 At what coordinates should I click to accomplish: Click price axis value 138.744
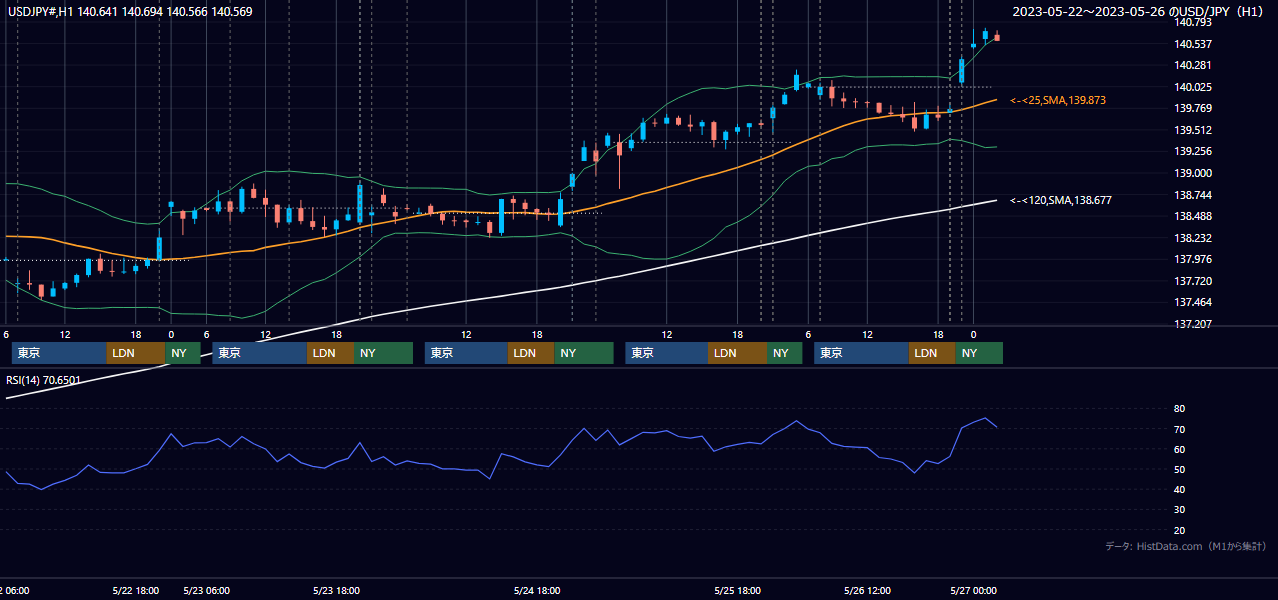click(1191, 195)
